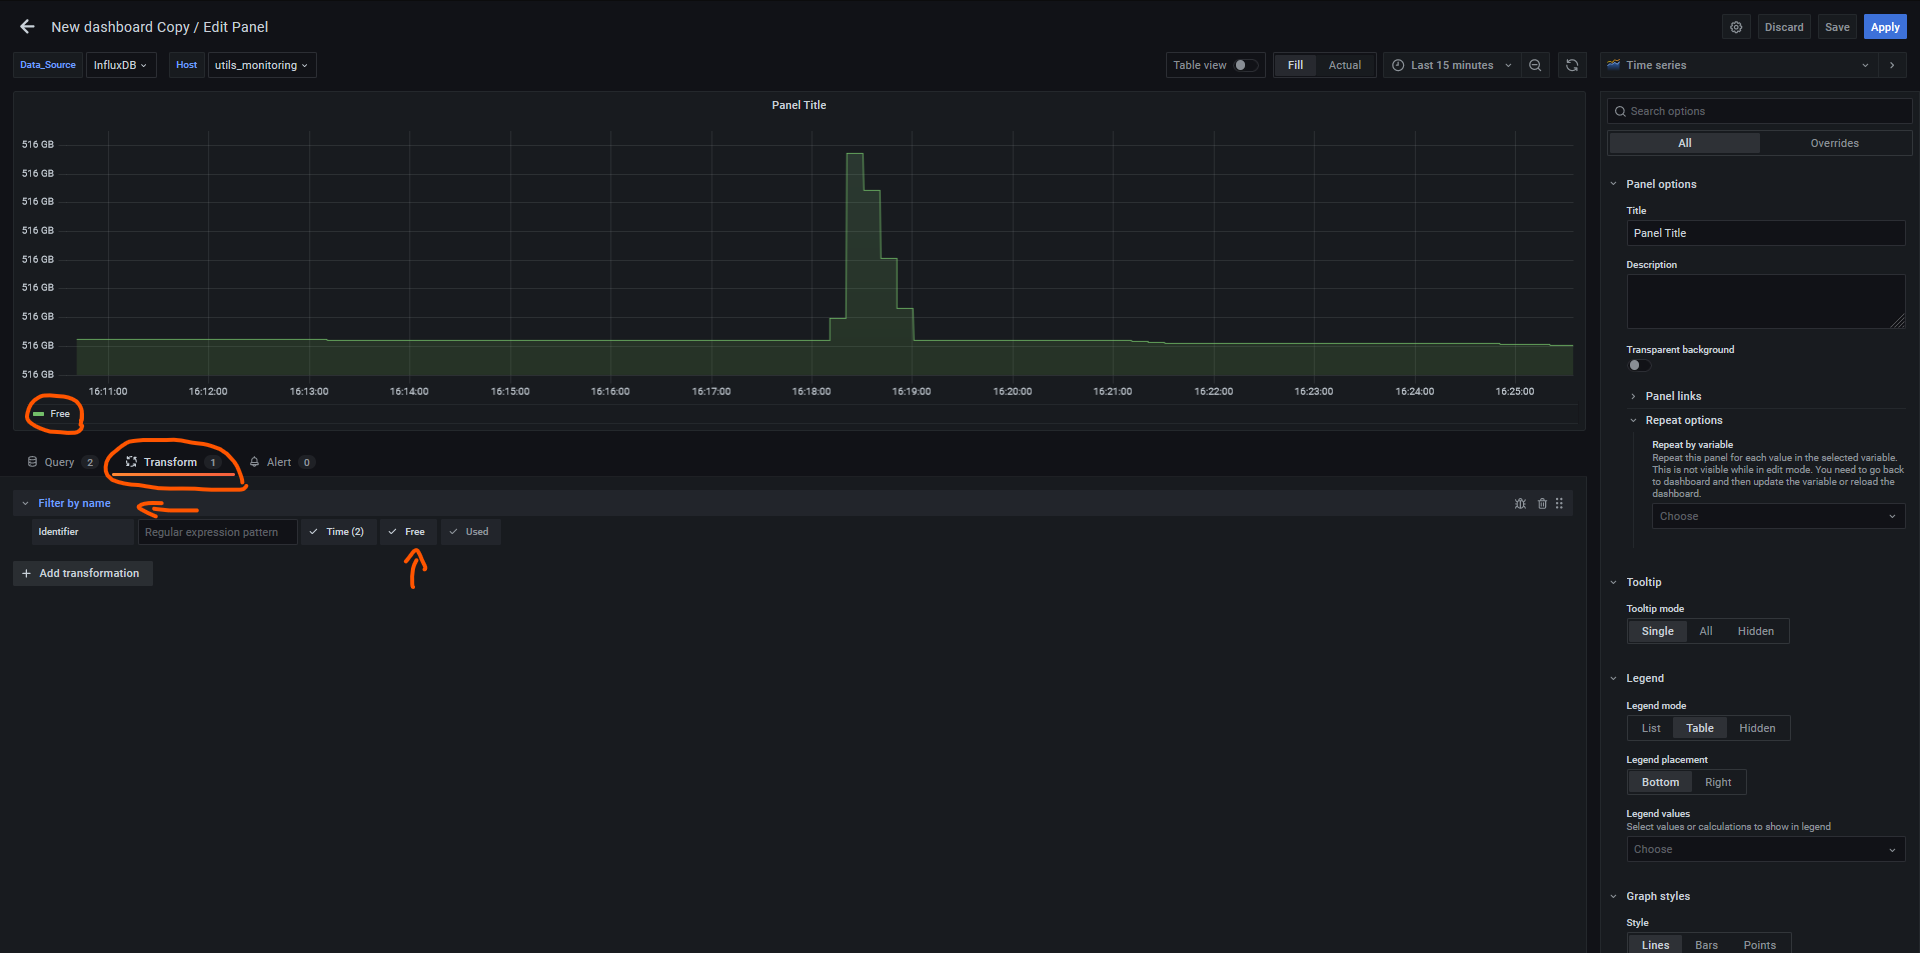
Task: Enable the Transparent background switch
Action: coord(1638,365)
